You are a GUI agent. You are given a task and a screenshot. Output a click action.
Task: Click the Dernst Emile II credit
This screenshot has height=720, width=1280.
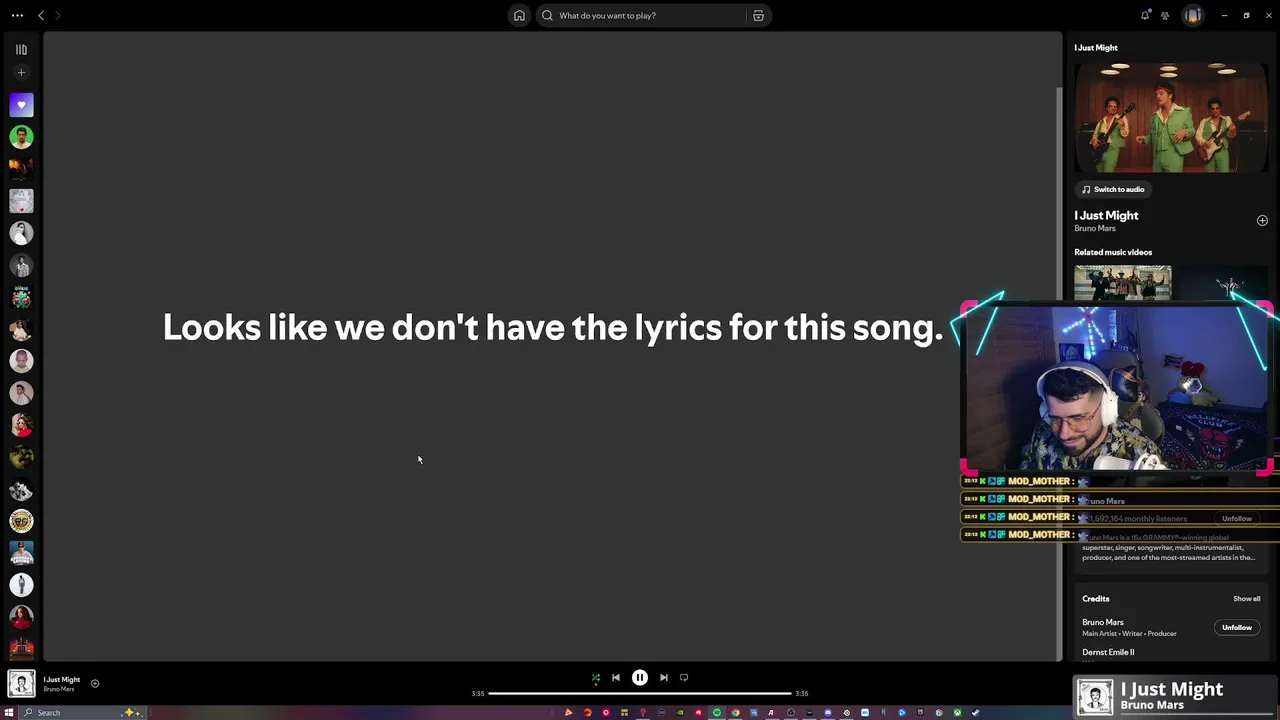pos(1108,652)
